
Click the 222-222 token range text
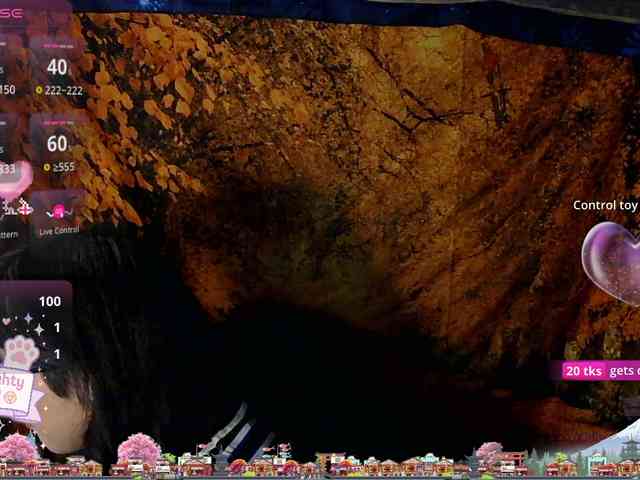pyautogui.click(x=64, y=90)
